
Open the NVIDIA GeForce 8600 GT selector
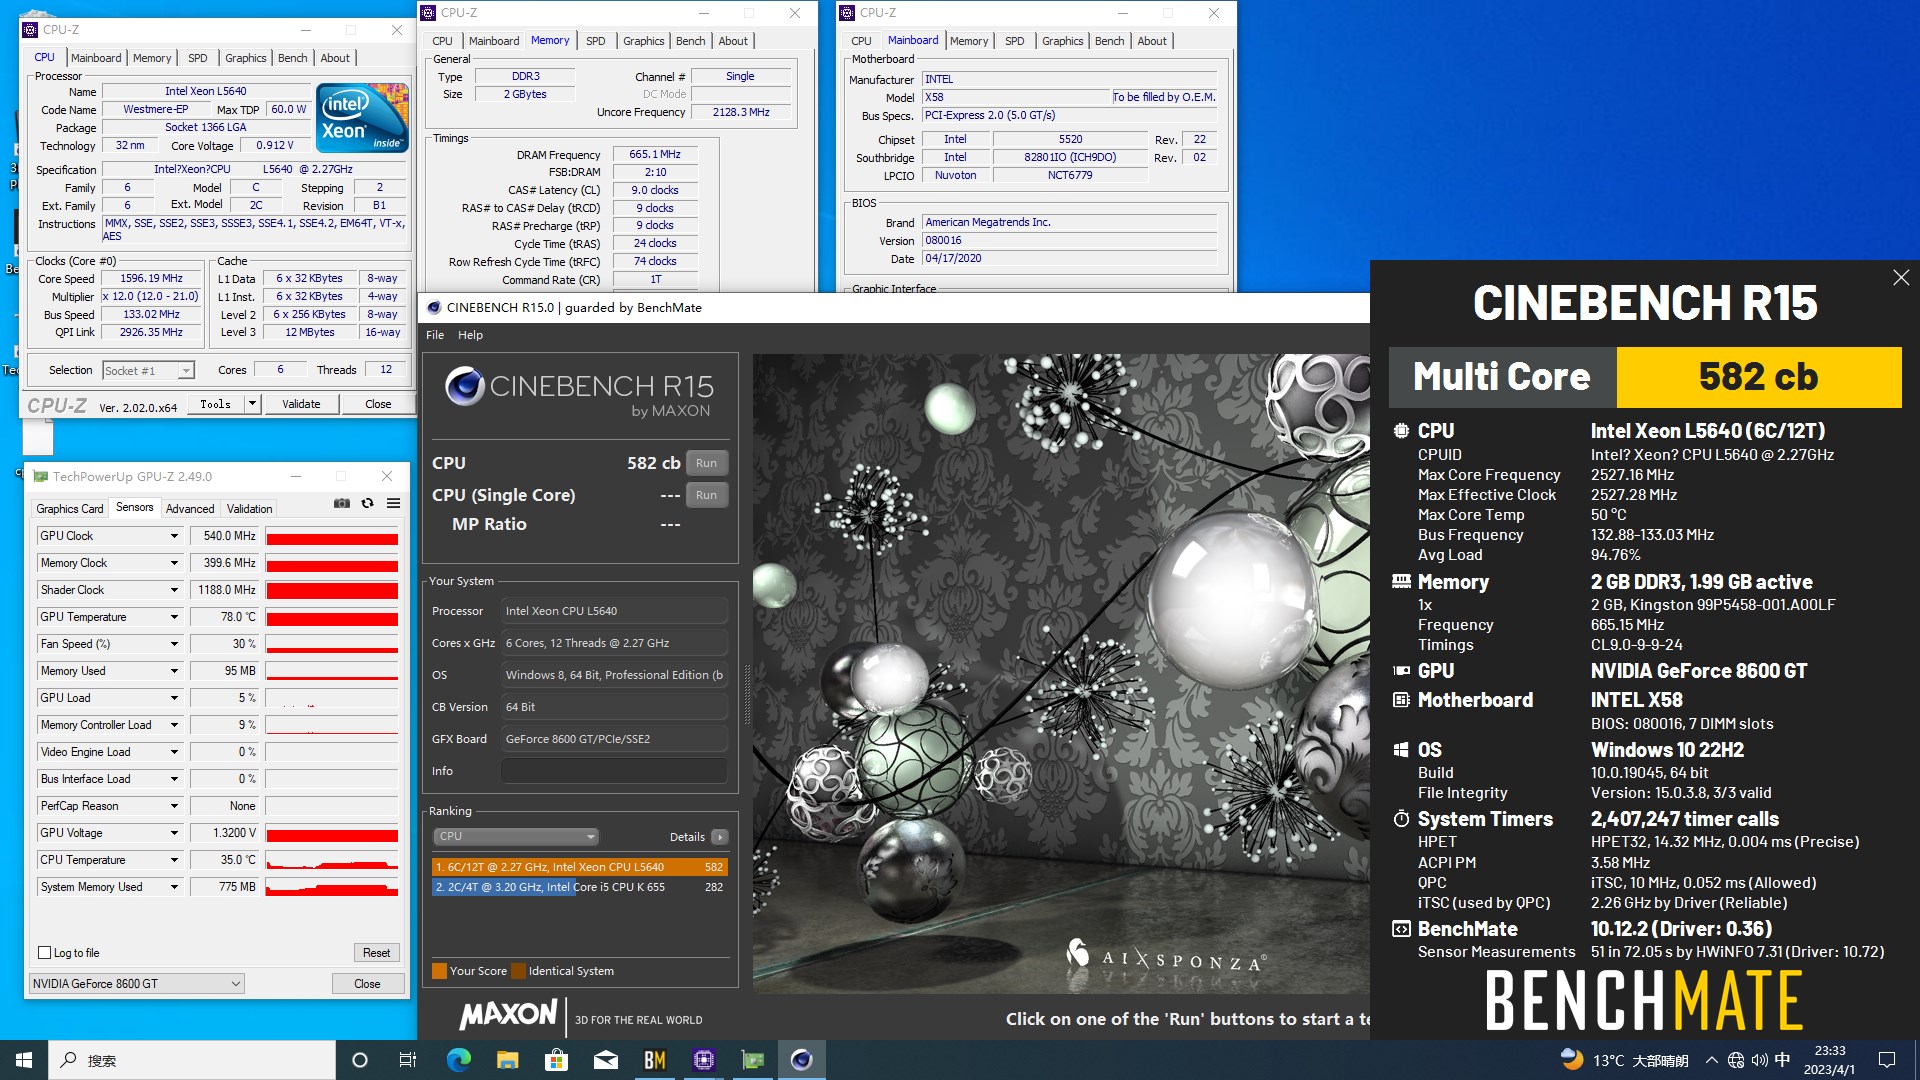(136, 984)
